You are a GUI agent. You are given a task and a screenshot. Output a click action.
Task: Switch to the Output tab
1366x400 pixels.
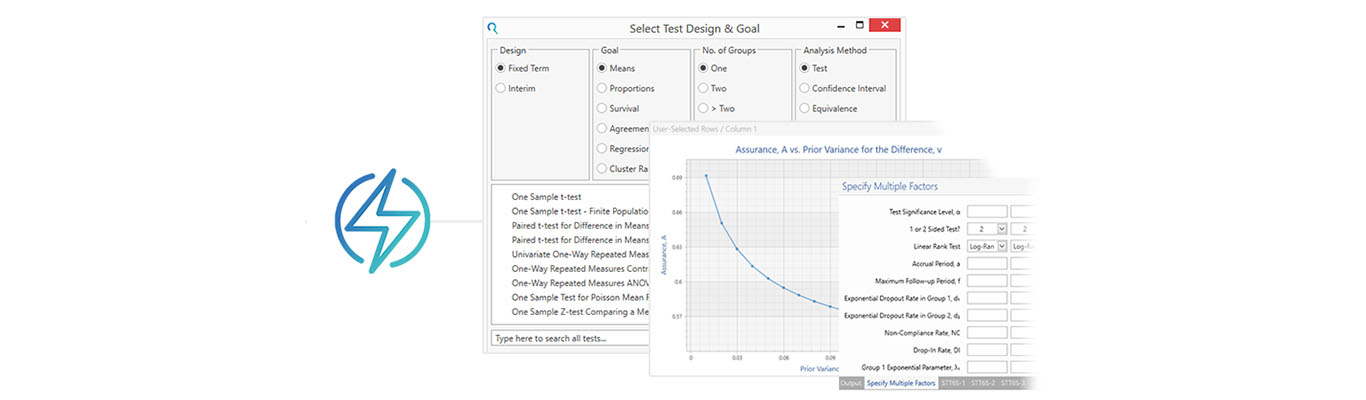click(x=850, y=383)
